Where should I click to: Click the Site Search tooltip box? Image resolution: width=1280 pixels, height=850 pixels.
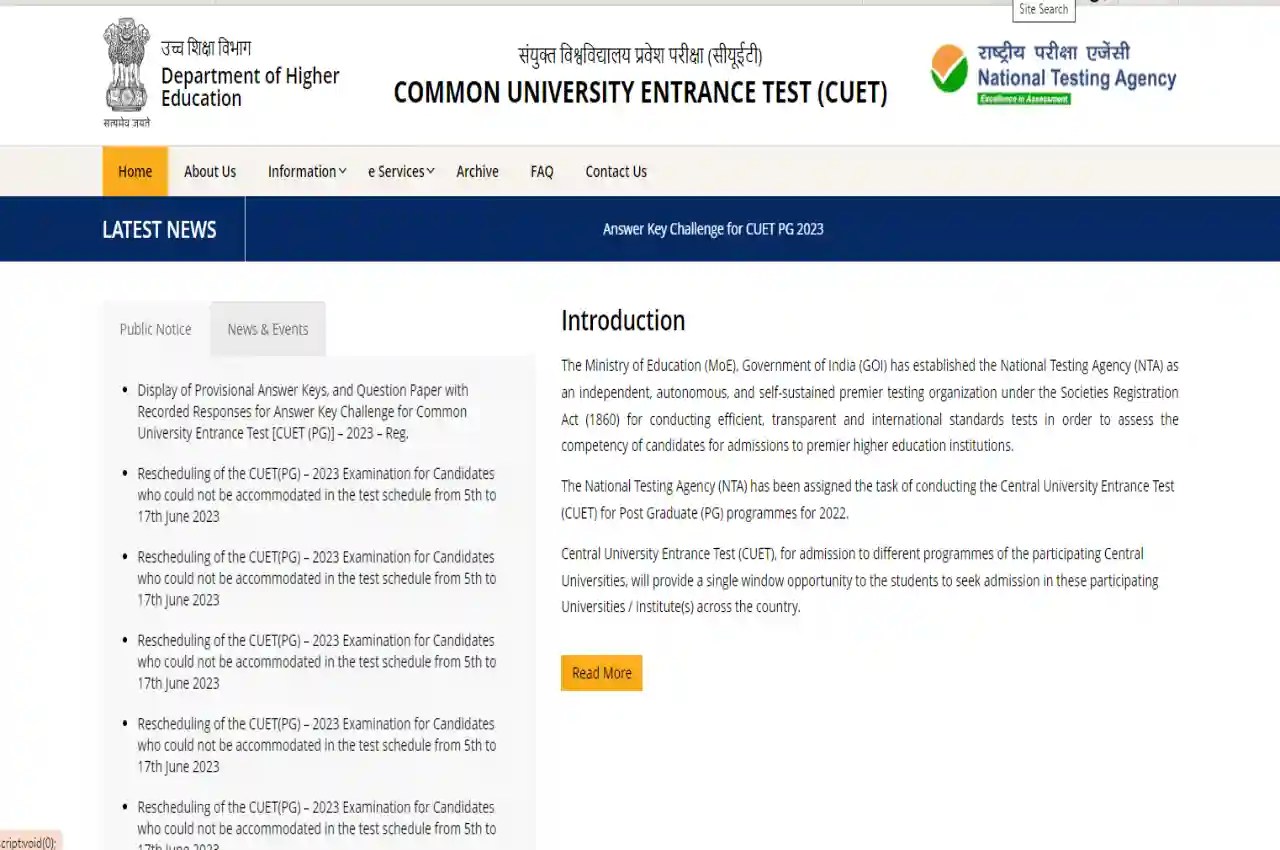coord(1044,10)
